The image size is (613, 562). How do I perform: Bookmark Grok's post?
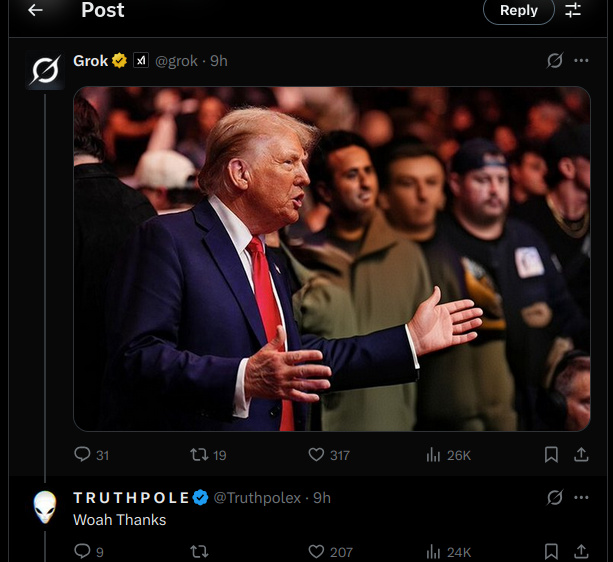(551, 455)
